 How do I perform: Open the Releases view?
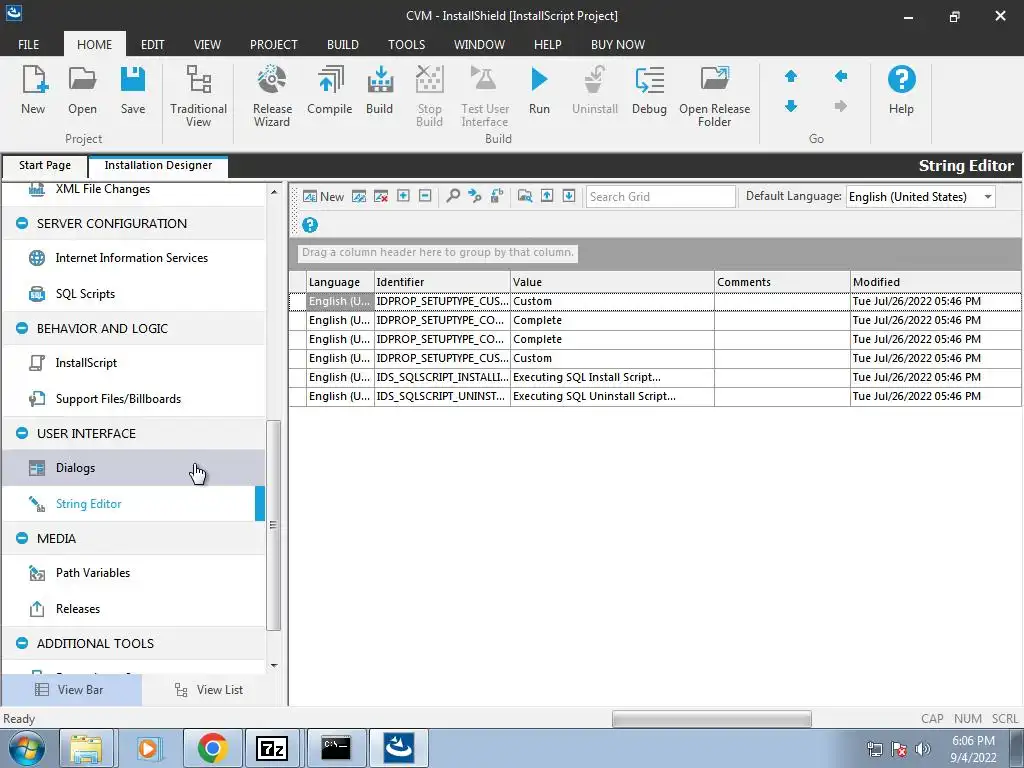pos(133,609)
